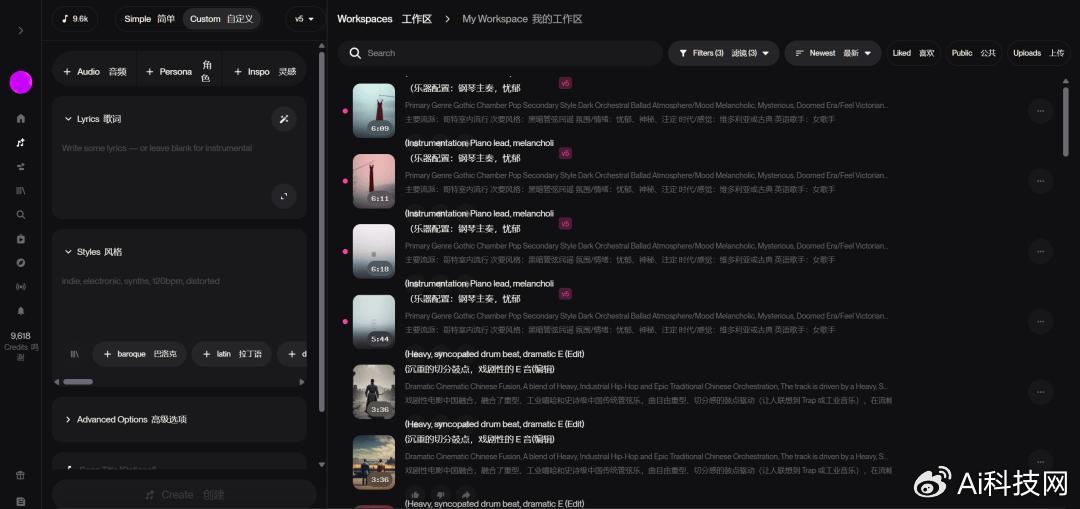
Task: Collapse the Styles section
Action: click(92, 252)
